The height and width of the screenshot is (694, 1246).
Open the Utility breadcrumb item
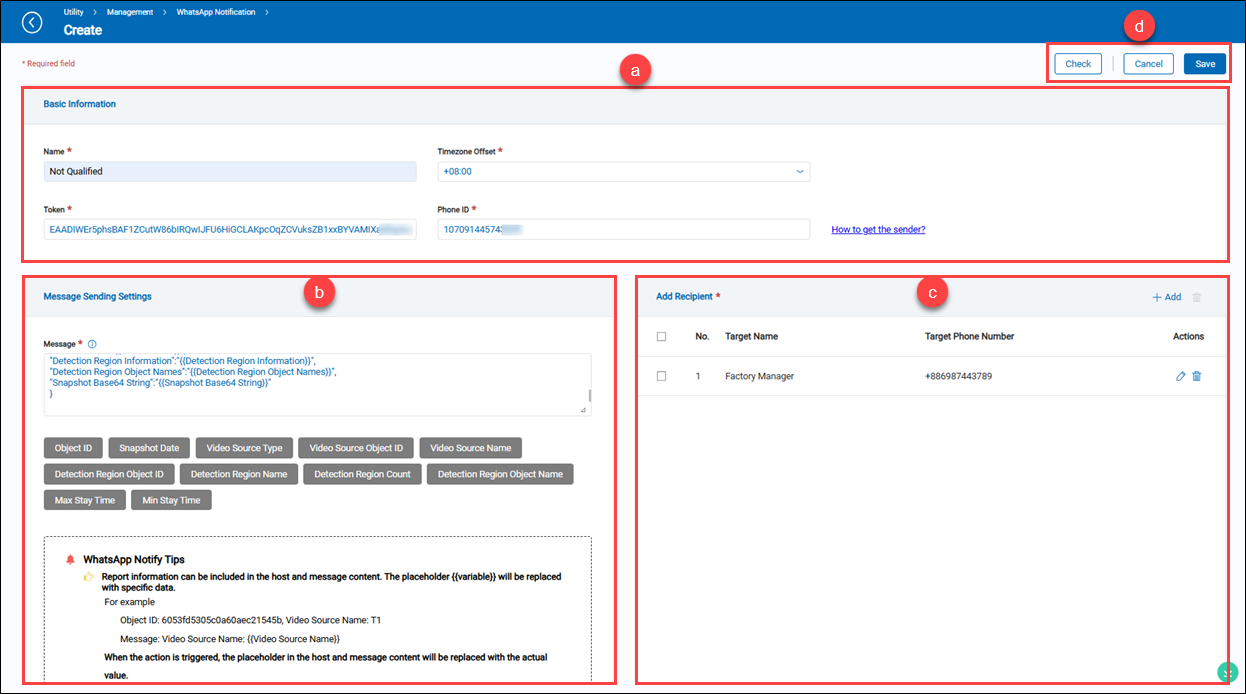(73, 12)
